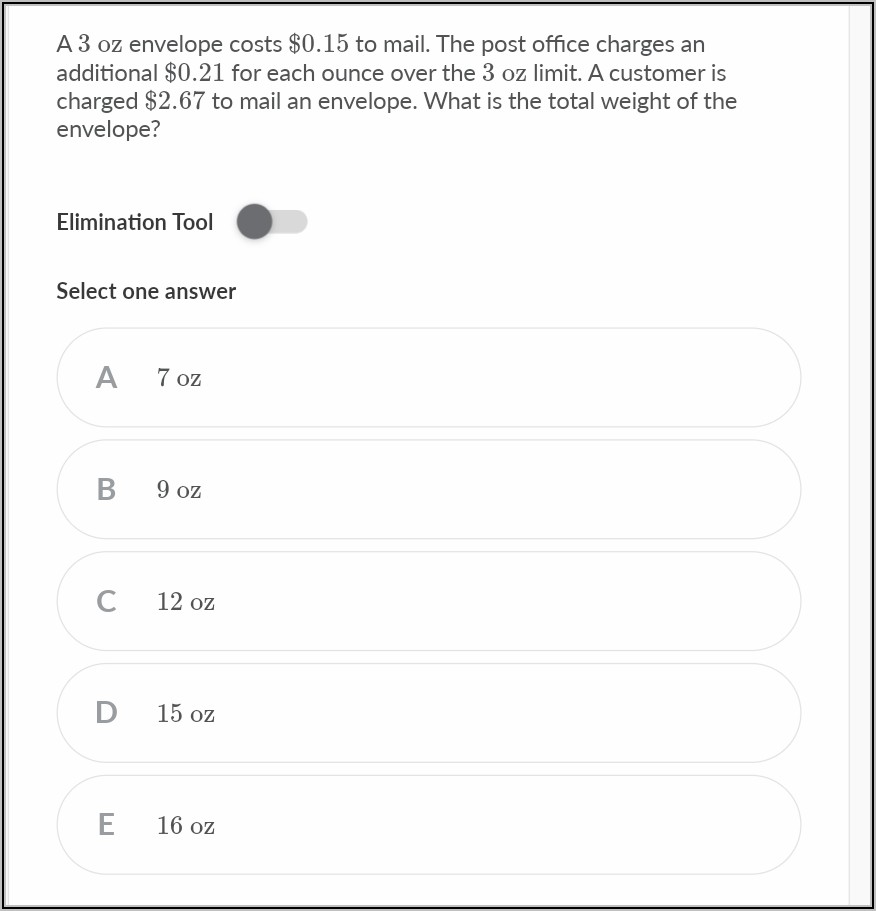Select answer option A
Screen dimensions: 876x911
point(428,378)
